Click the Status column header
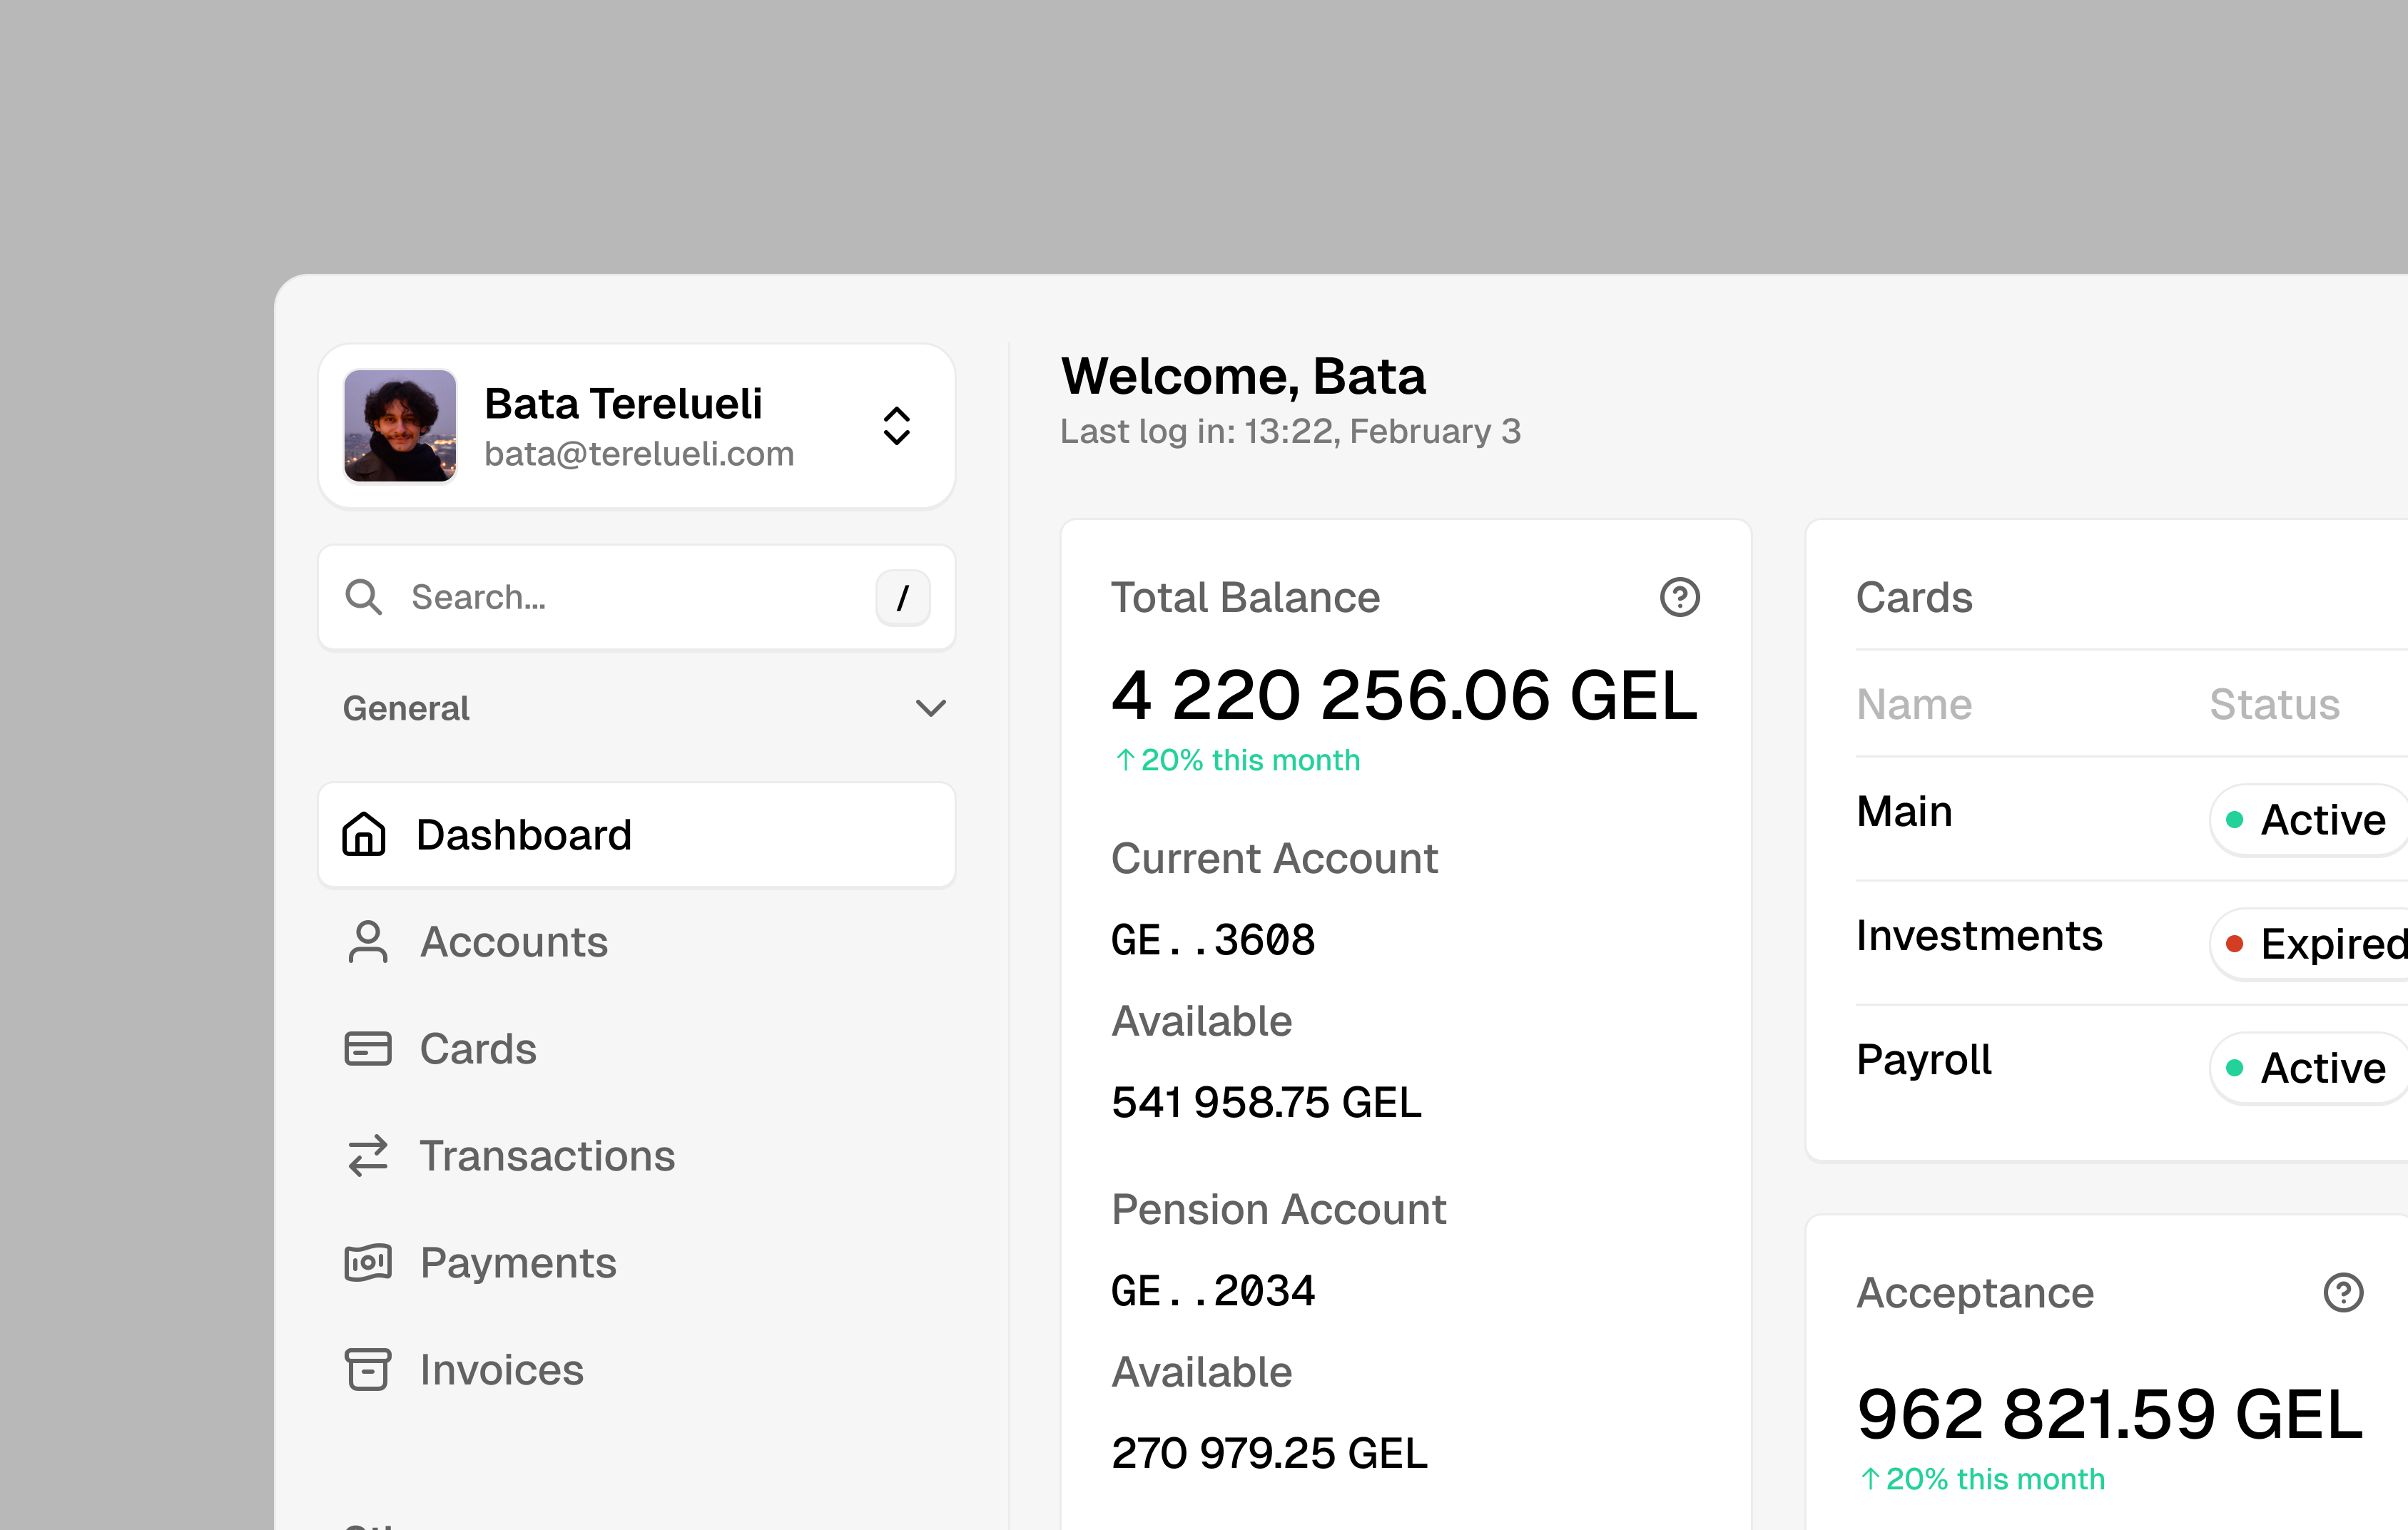Viewport: 2408px width, 1530px height. coord(2274,704)
